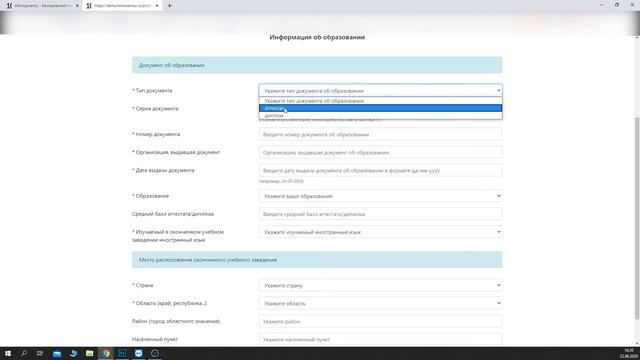Click the 'Населенный пункт' input field

pos(380,339)
